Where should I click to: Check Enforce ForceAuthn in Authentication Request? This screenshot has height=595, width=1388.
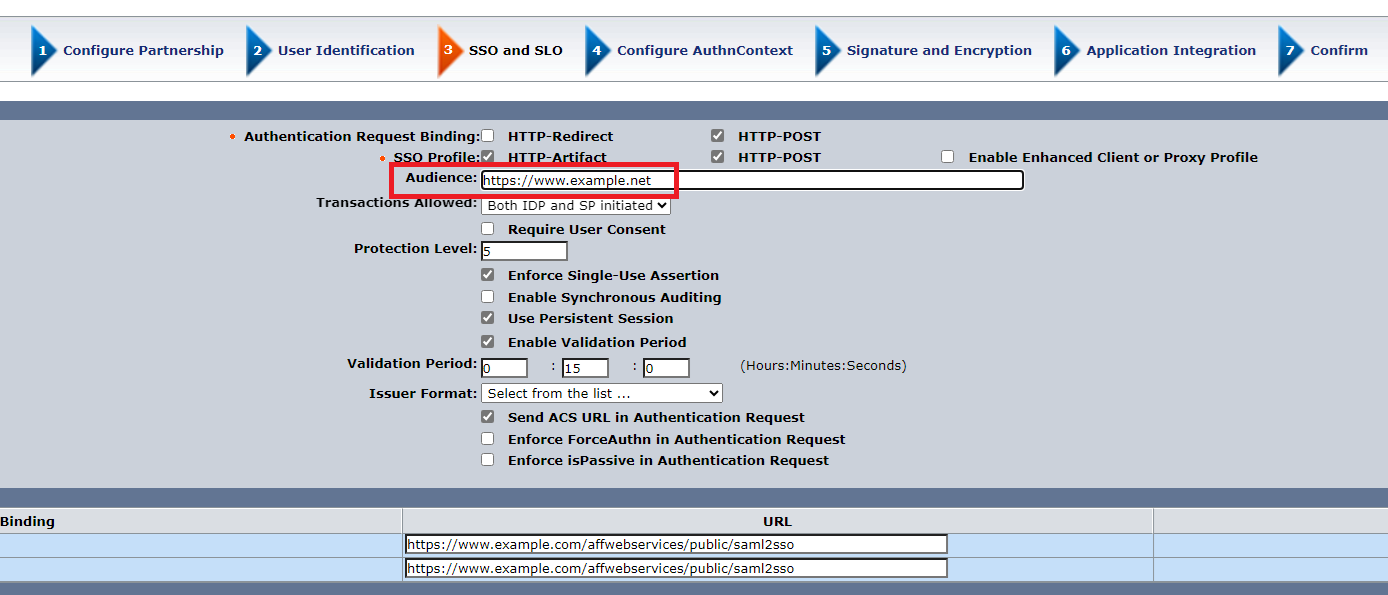[488, 438]
